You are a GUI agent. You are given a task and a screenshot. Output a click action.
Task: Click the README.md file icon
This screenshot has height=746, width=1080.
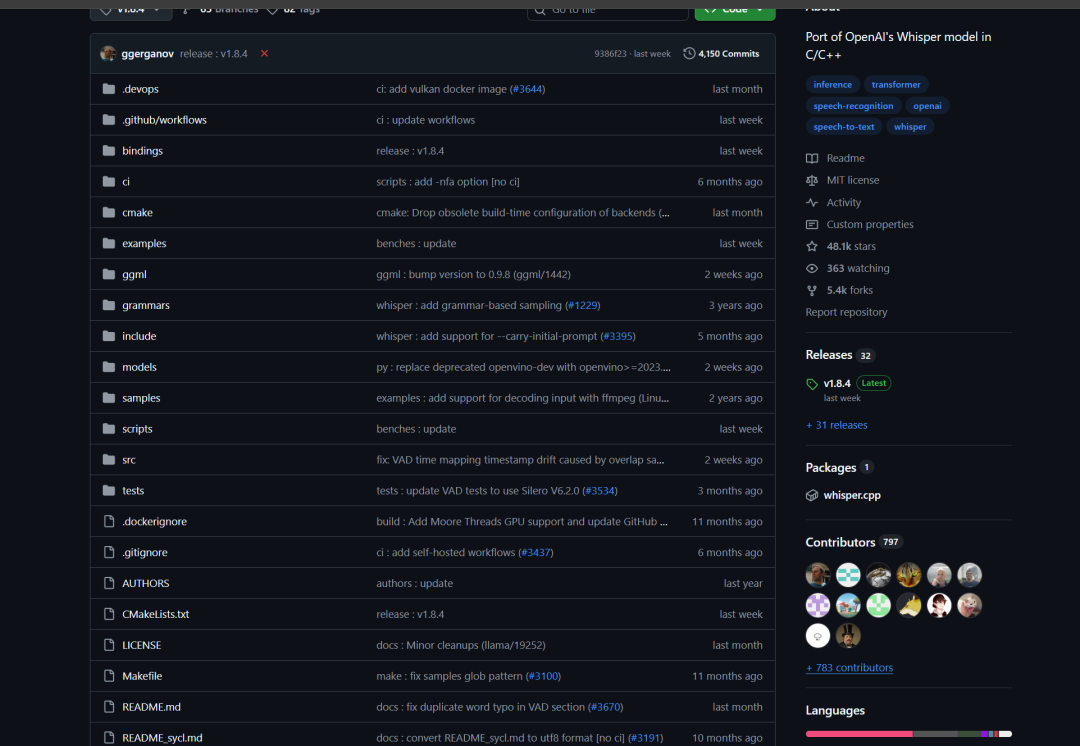click(x=109, y=707)
